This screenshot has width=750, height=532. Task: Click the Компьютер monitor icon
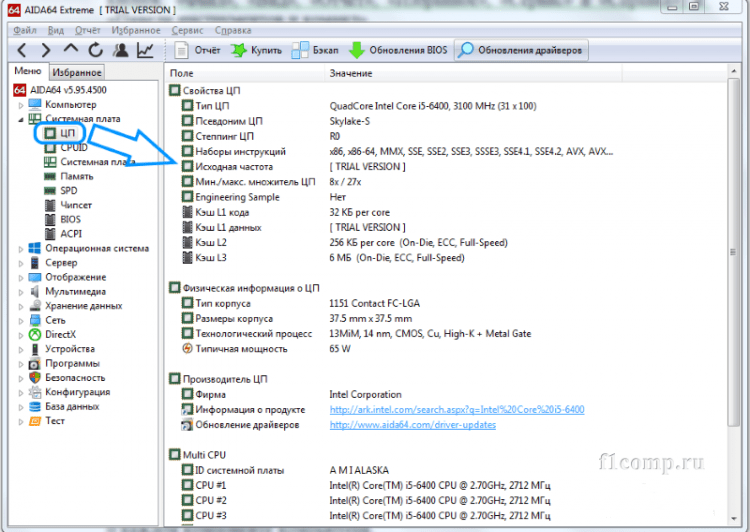point(34,104)
